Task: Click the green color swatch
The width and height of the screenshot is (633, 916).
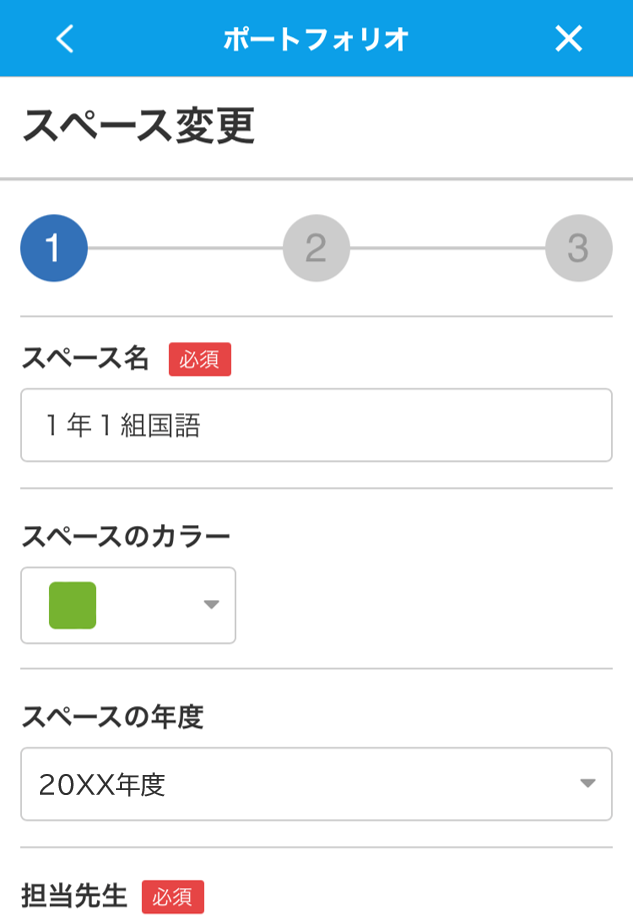Action: coord(72,605)
